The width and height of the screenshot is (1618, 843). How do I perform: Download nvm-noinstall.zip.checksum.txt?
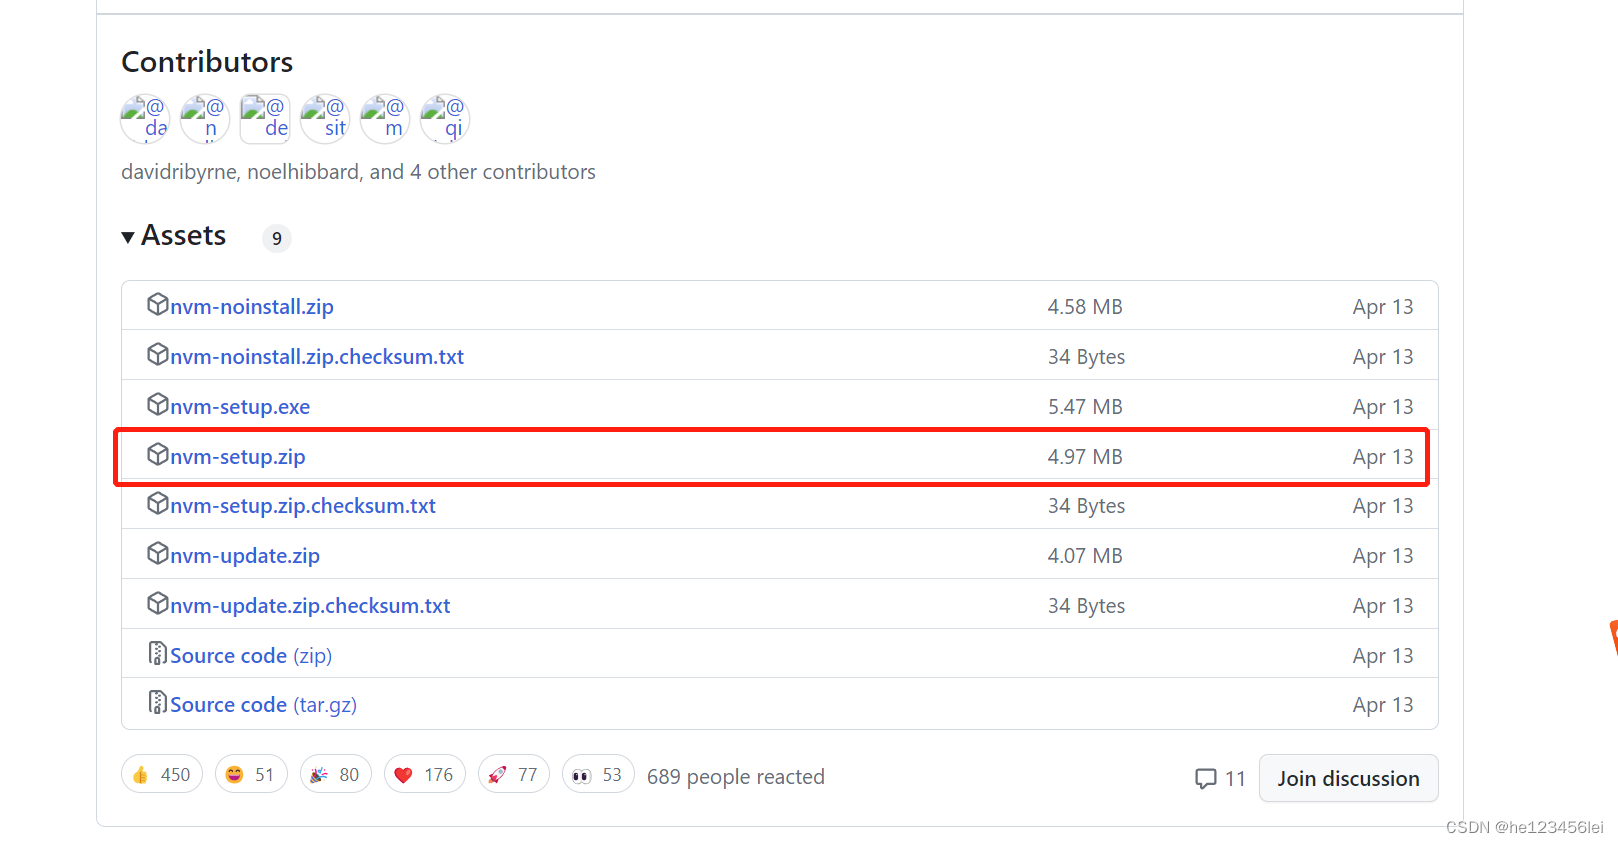coord(317,357)
